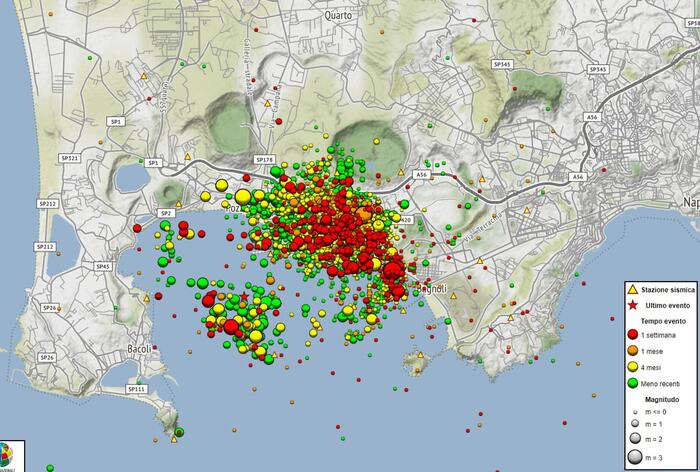Click the SP178 road sign label

click(264, 159)
